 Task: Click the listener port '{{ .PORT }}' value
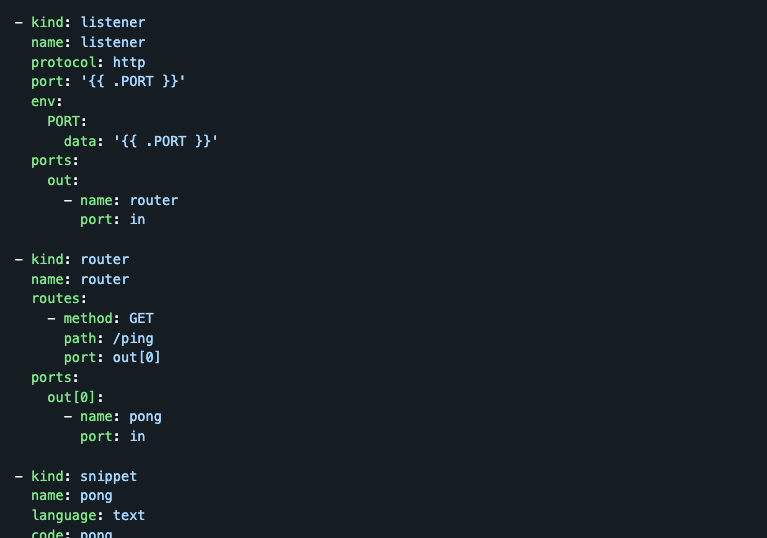click(x=133, y=81)
